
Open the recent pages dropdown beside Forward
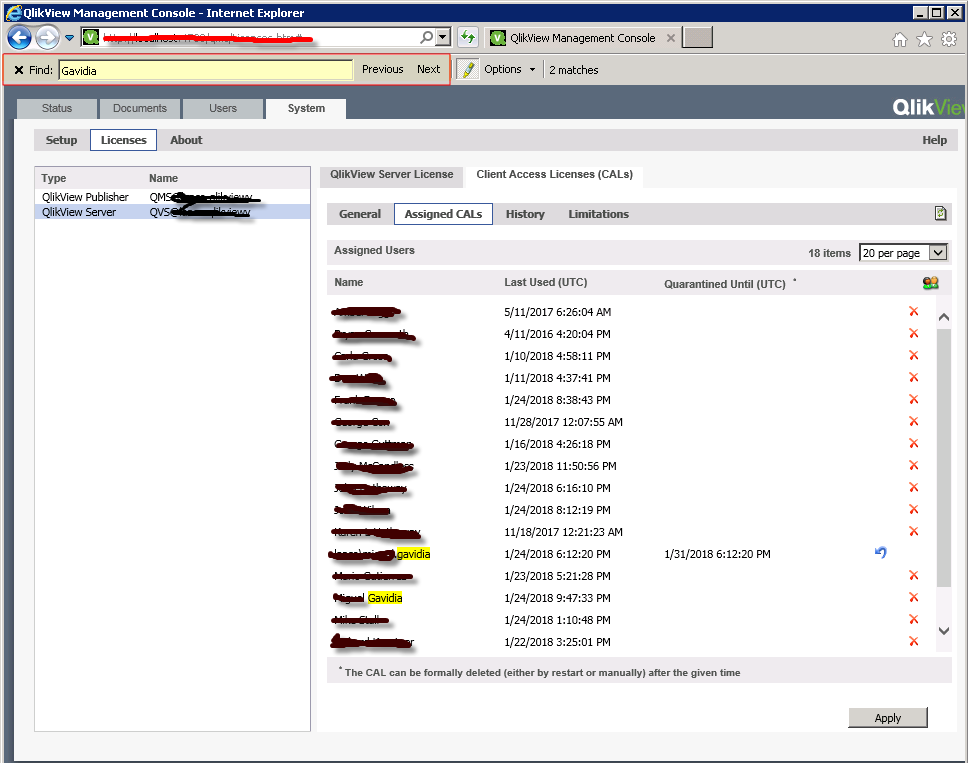tap(69, 38)
